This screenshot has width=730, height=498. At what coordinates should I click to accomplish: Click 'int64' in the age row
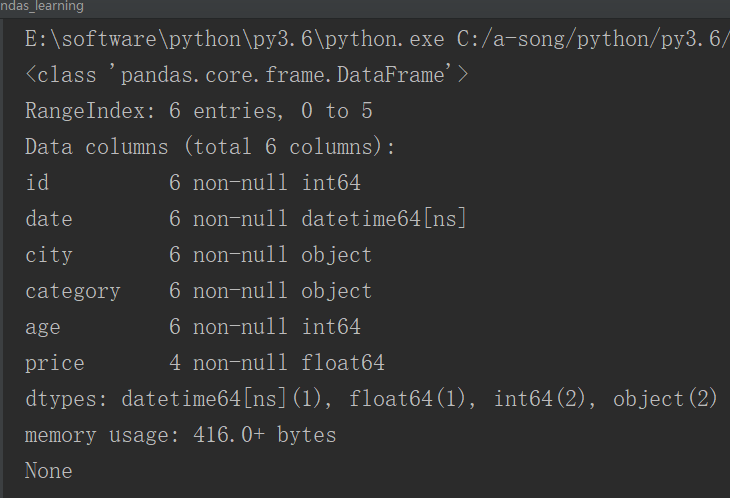click(331, 327)
